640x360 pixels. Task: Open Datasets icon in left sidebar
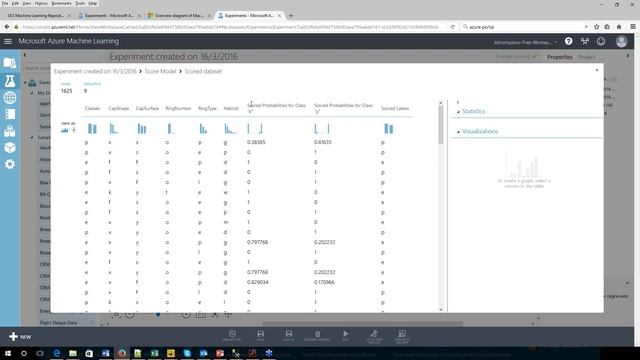click(x=10, y=131)
